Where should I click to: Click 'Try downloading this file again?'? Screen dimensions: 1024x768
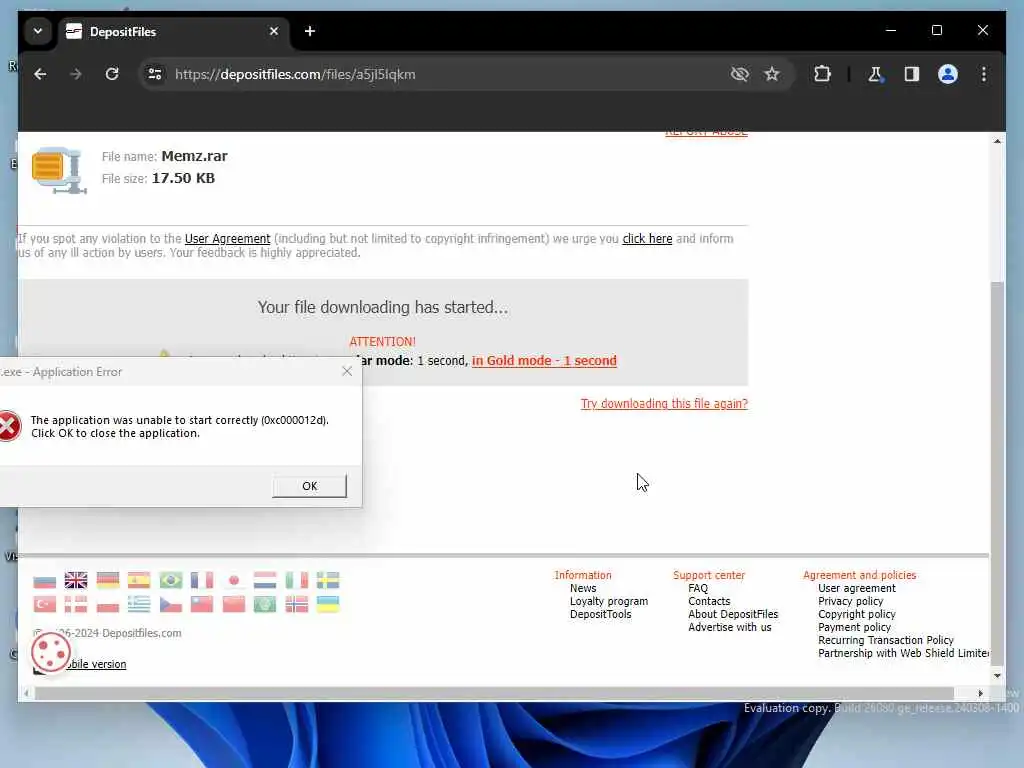click(664, 404)
